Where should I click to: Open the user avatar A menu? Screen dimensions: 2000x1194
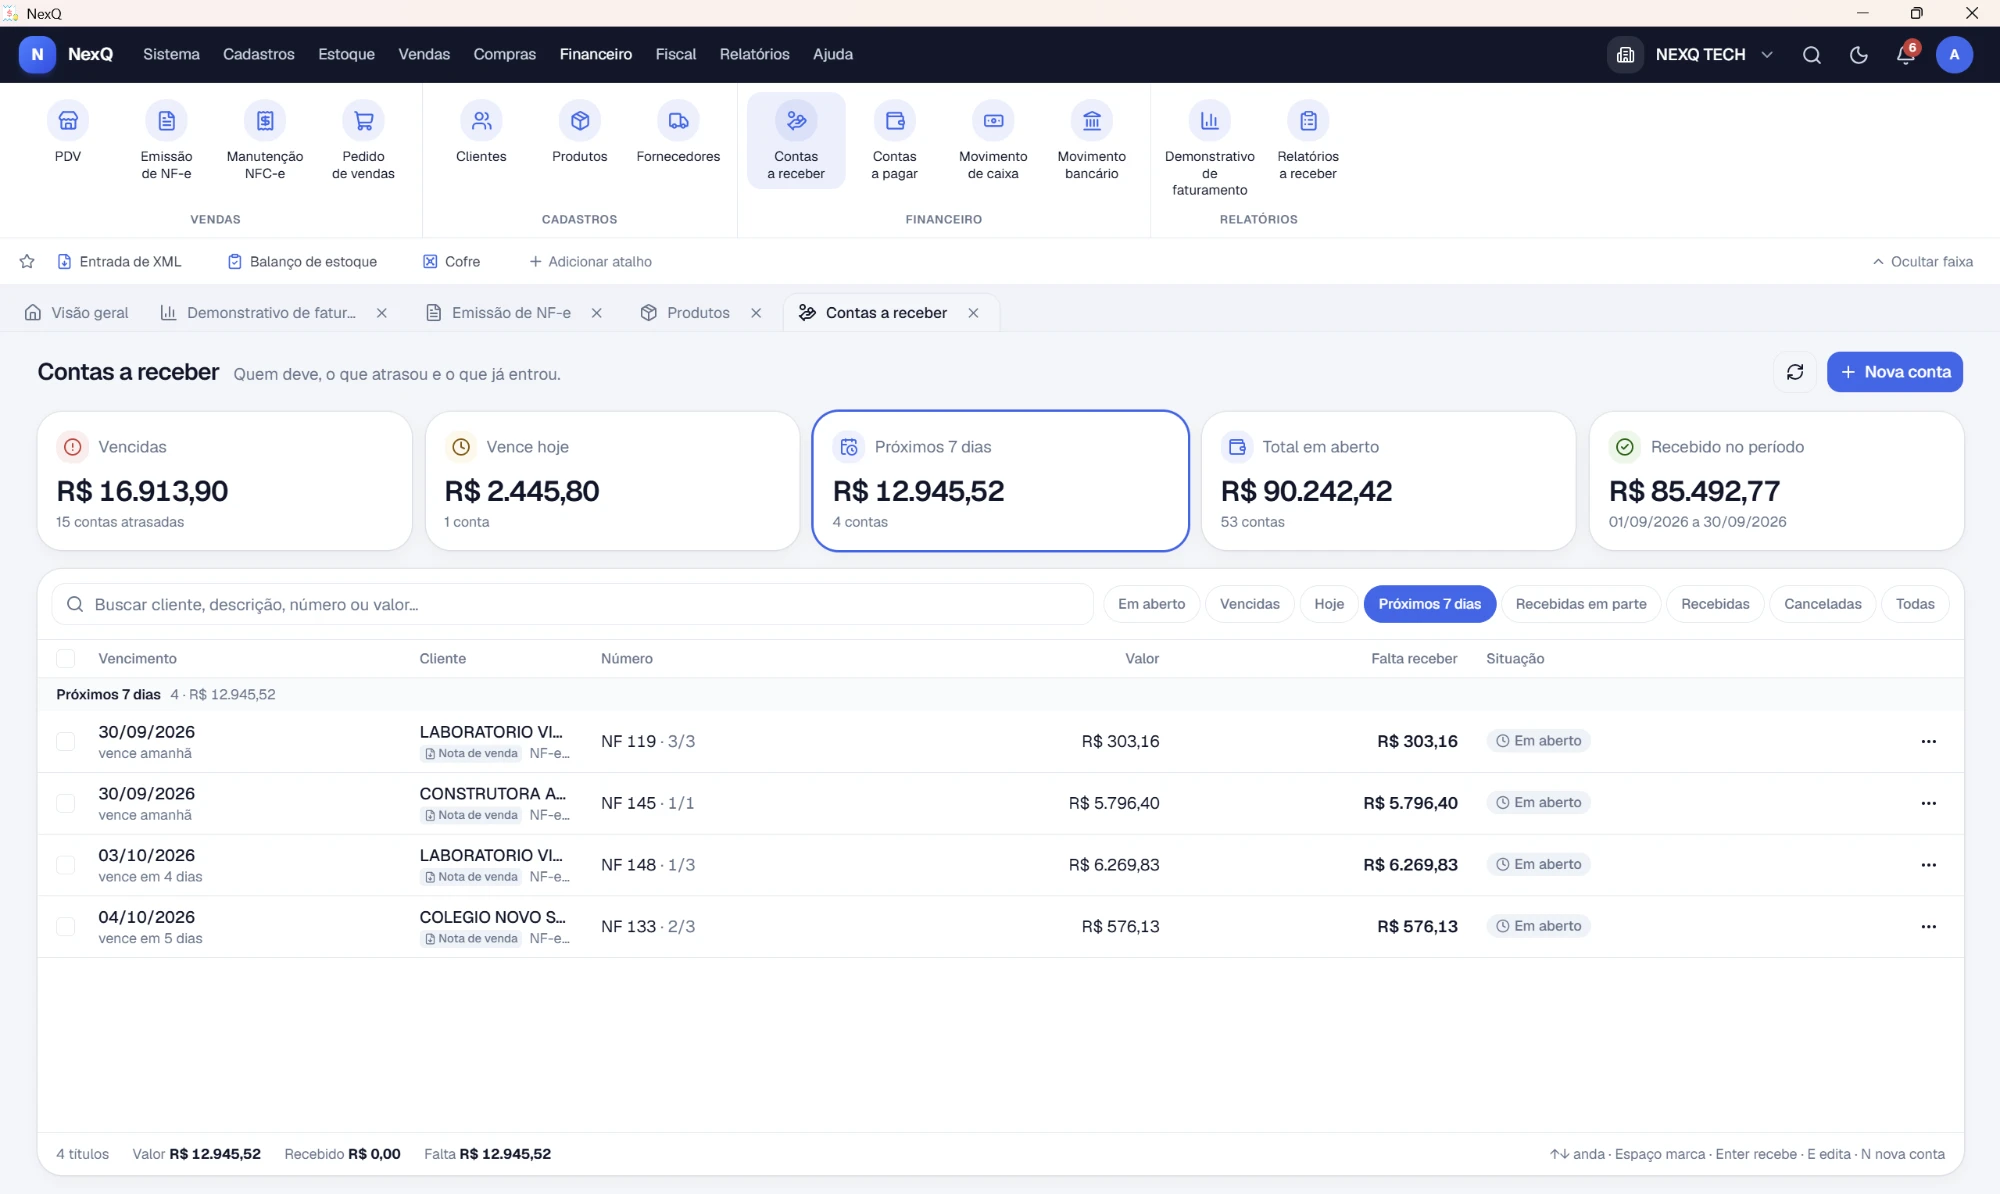[x=1953, y=55]
